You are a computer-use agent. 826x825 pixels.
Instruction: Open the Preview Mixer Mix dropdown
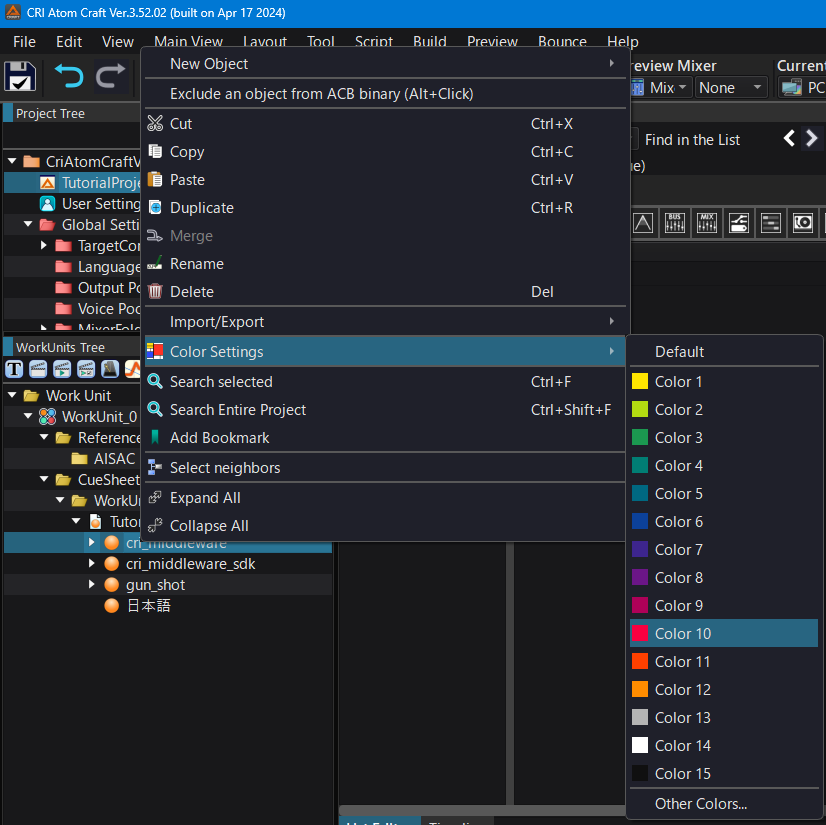coord(661,88)
